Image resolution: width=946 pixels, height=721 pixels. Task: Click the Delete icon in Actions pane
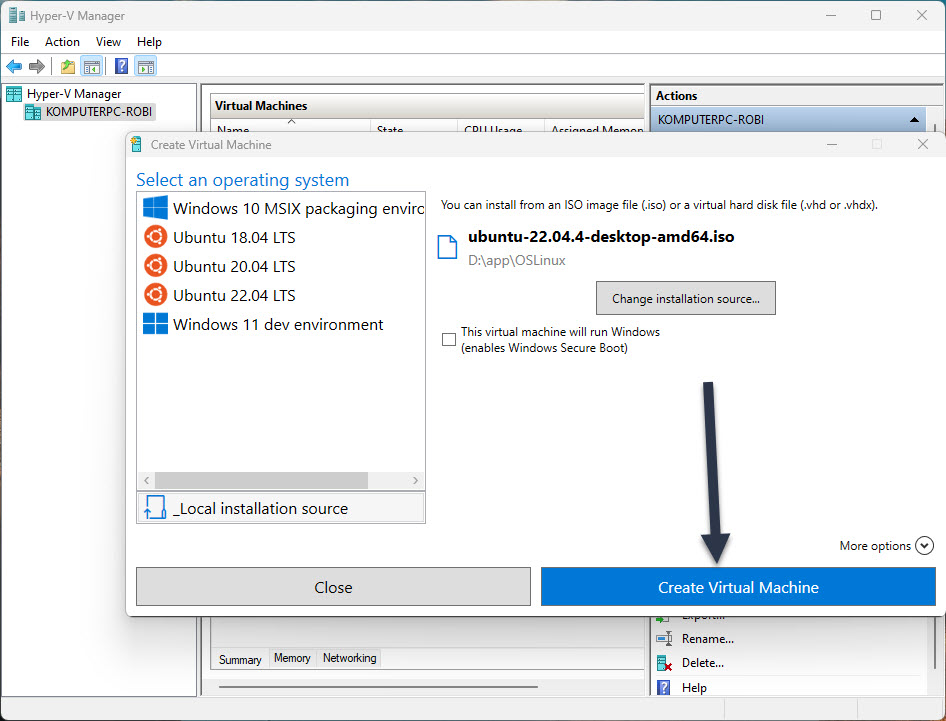pos(665,663)
